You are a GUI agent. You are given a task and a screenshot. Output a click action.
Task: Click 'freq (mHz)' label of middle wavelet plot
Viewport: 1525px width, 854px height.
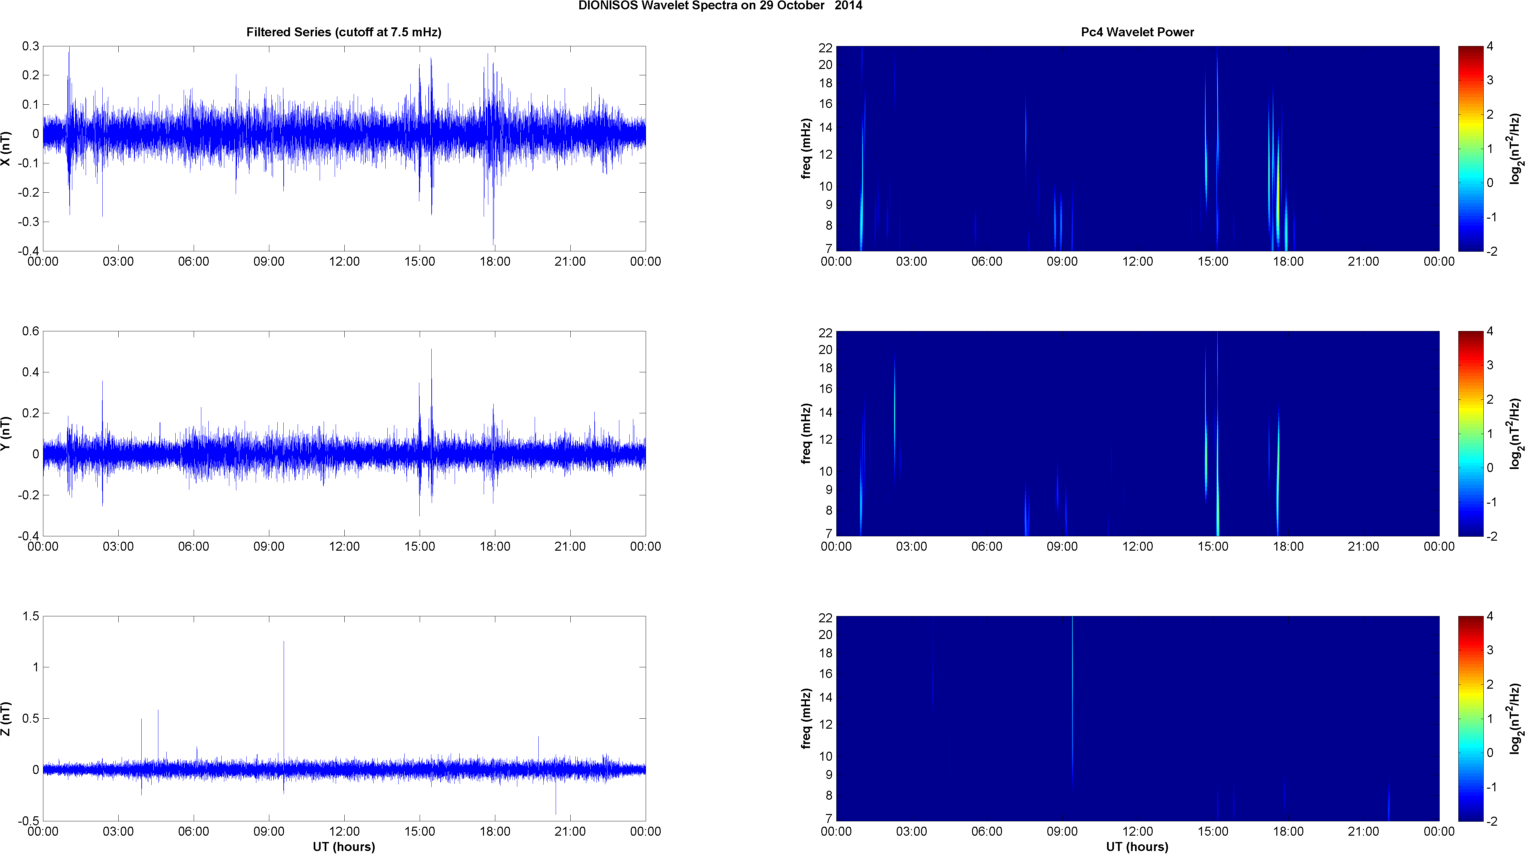pyautogui.click(x=806, y=433)
